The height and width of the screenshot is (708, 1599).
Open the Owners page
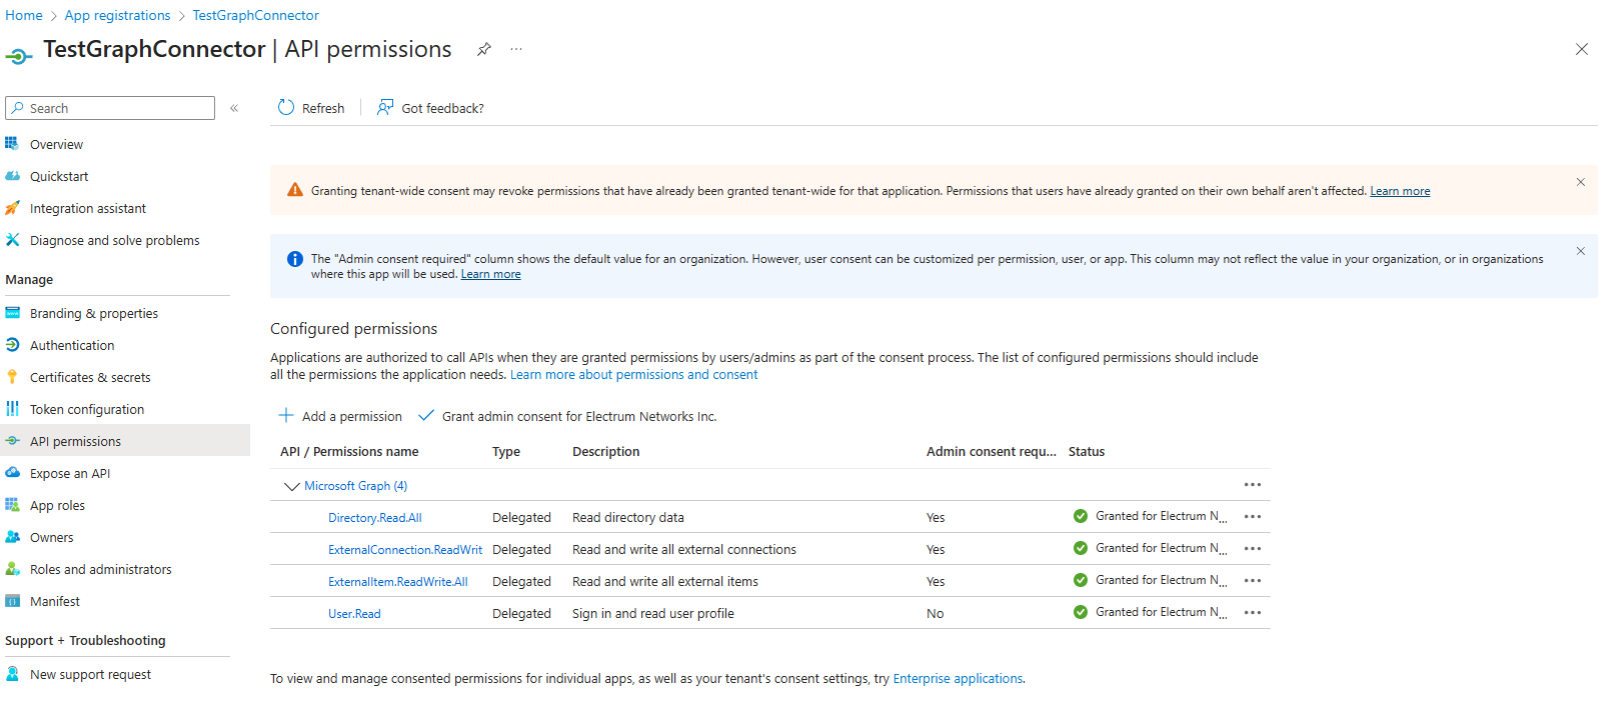tap(52, 537)
